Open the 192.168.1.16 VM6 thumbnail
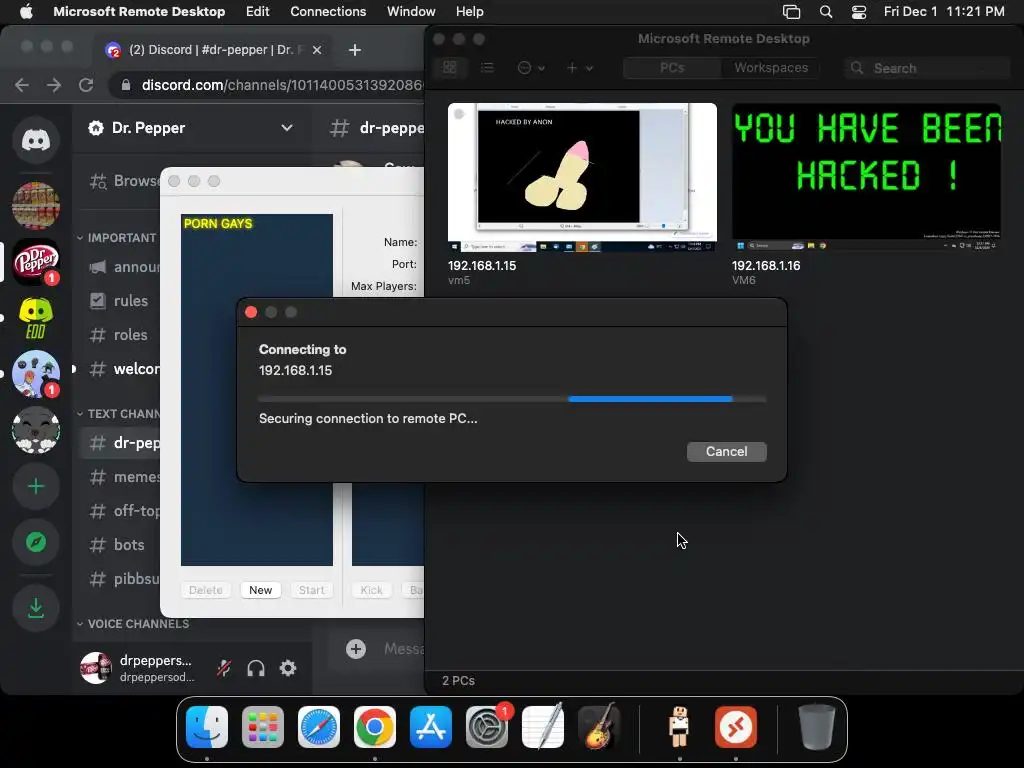 point(866,177)
